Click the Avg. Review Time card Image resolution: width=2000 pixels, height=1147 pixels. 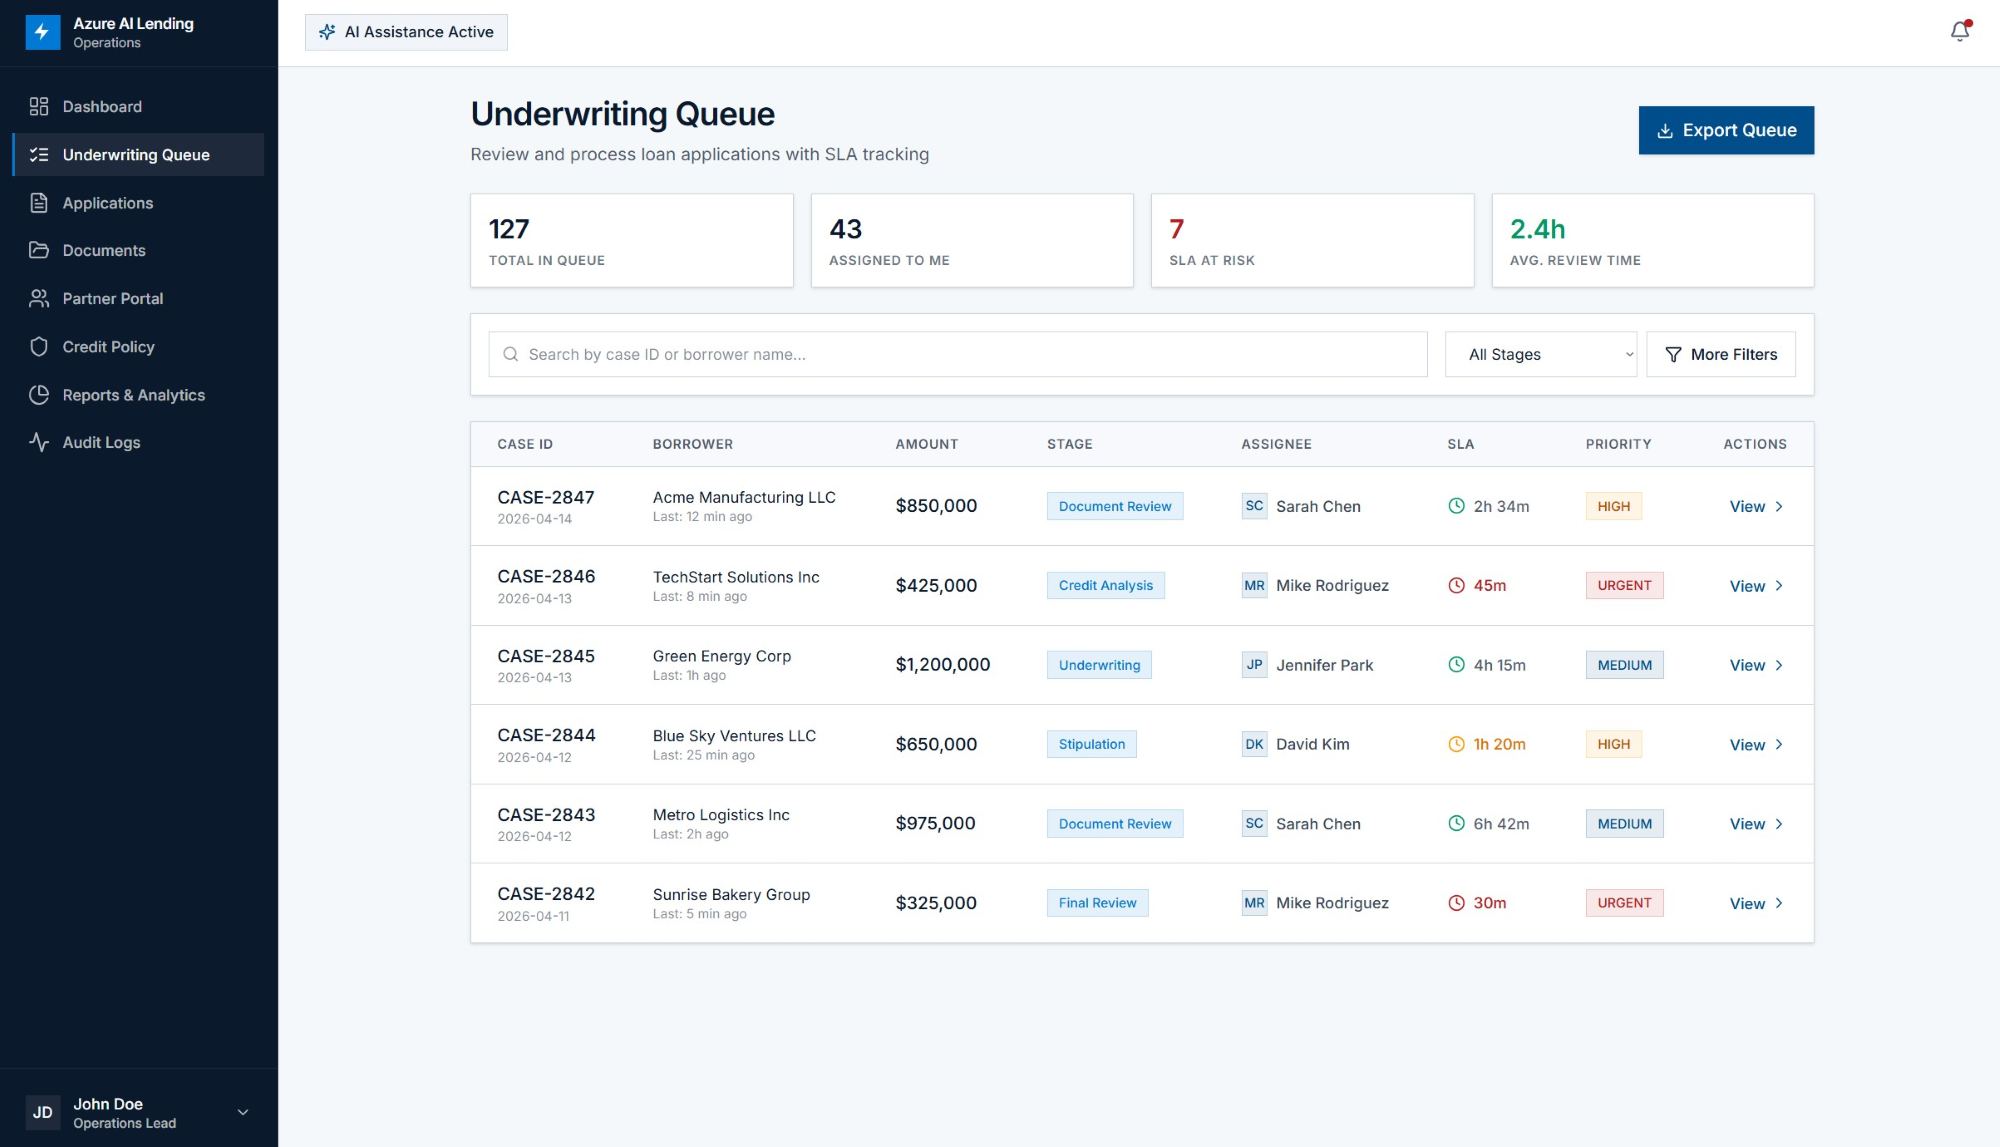click(x=1653, y=240)
